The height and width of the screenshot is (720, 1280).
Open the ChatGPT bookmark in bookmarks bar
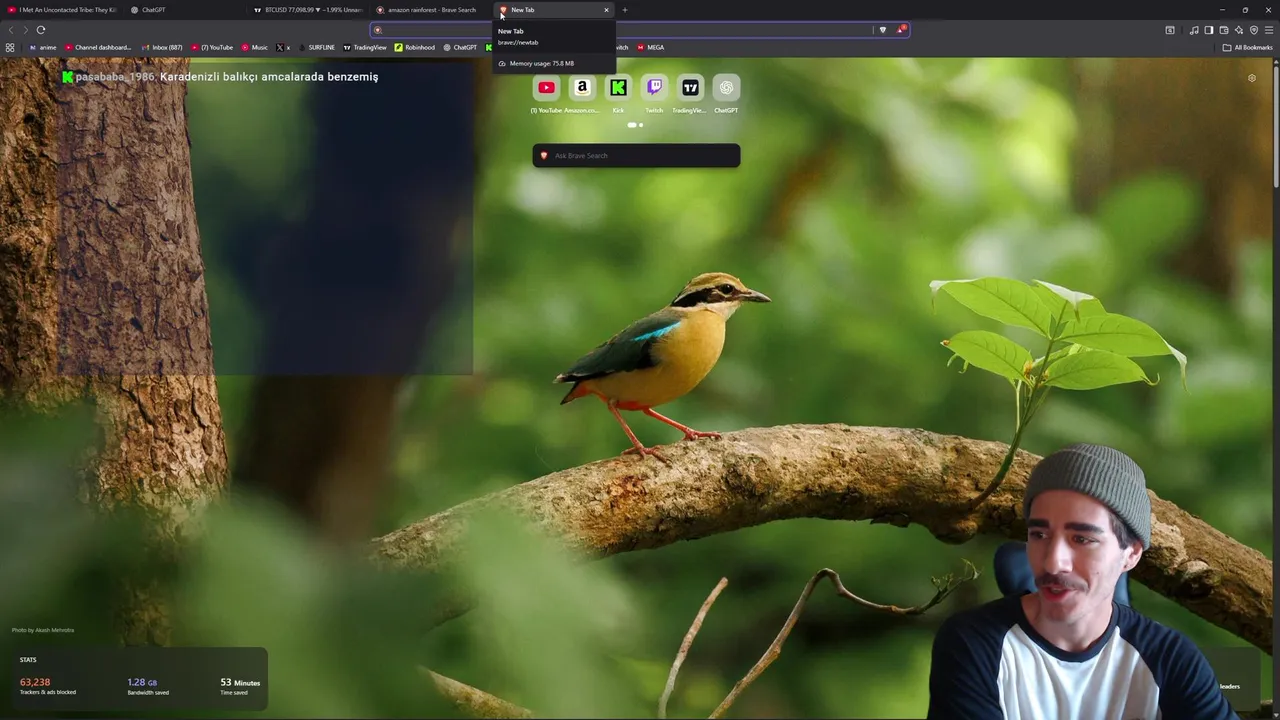coord(460,47)
